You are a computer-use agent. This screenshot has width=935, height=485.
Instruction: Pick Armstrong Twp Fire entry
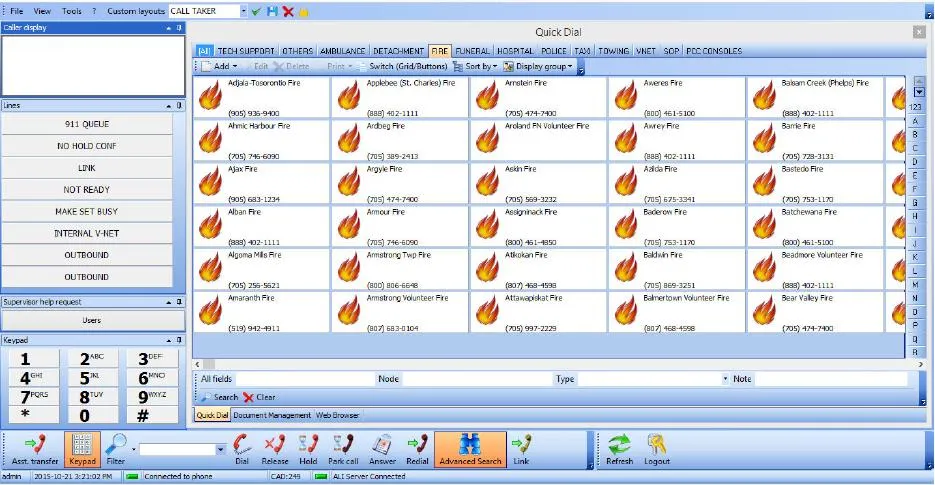pos(400,270)
